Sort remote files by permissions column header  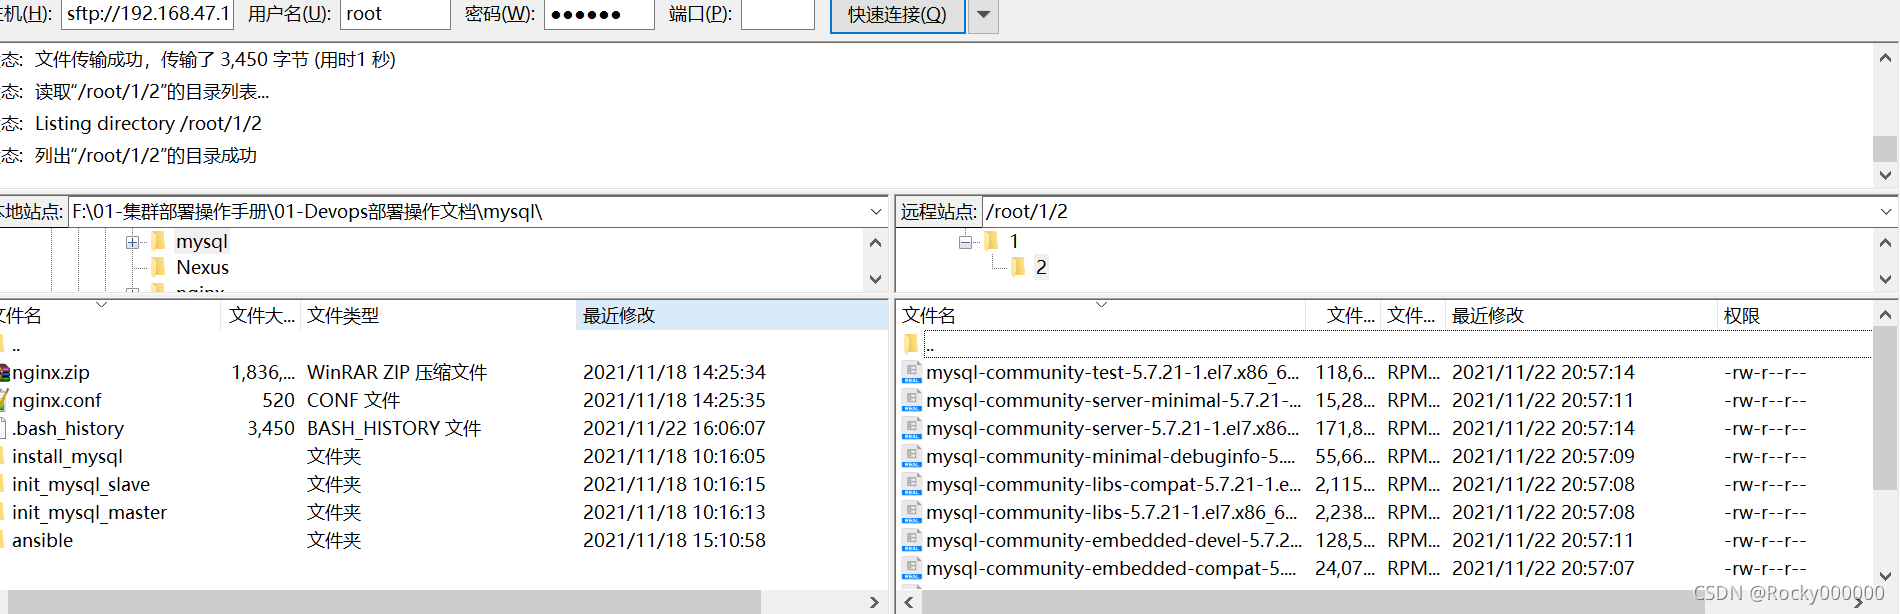point(1794,316)
